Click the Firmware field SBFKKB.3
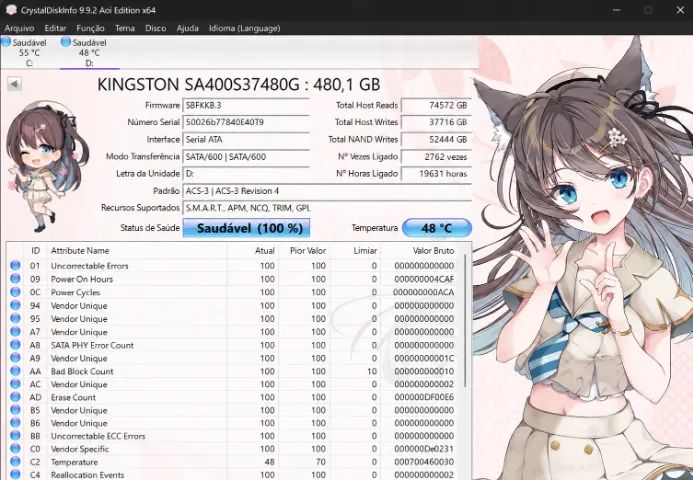 [246, 105]
